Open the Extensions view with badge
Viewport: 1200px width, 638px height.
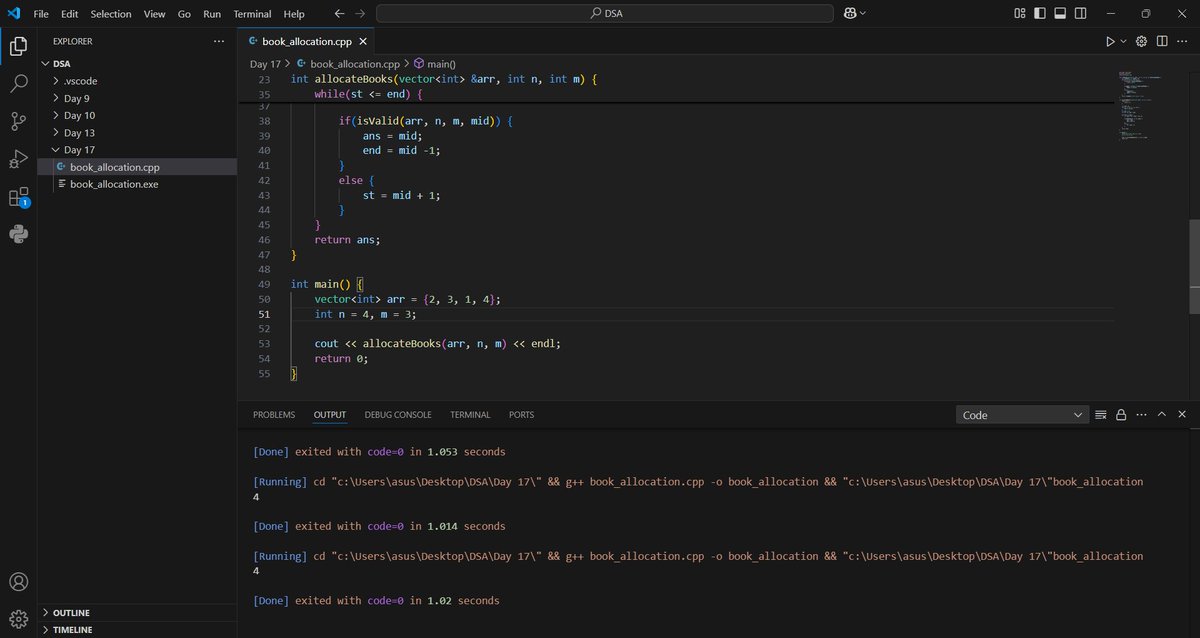coord(18,197)
